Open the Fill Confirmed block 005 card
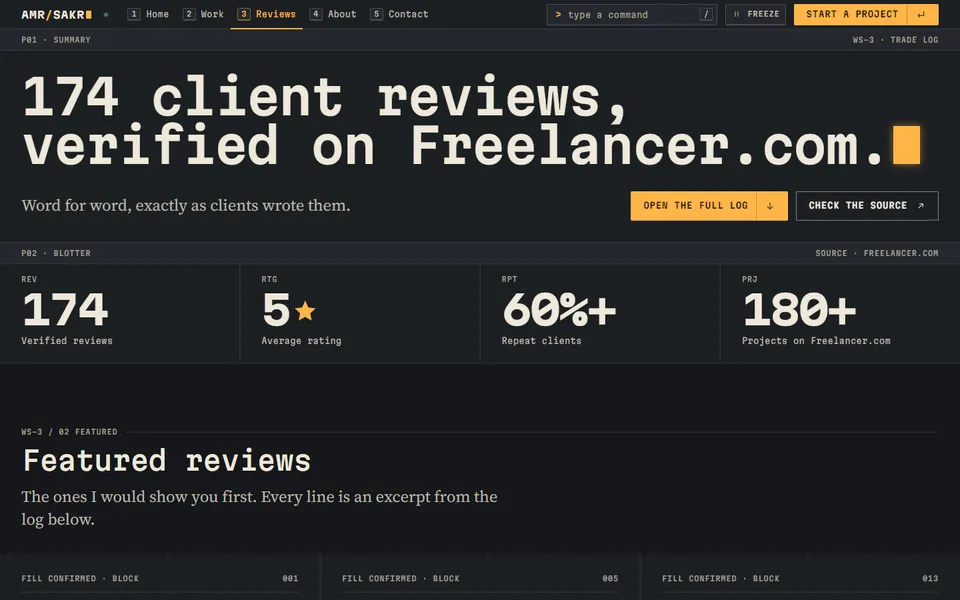Screen dimensions: 960x600 [x=480, y=577]
